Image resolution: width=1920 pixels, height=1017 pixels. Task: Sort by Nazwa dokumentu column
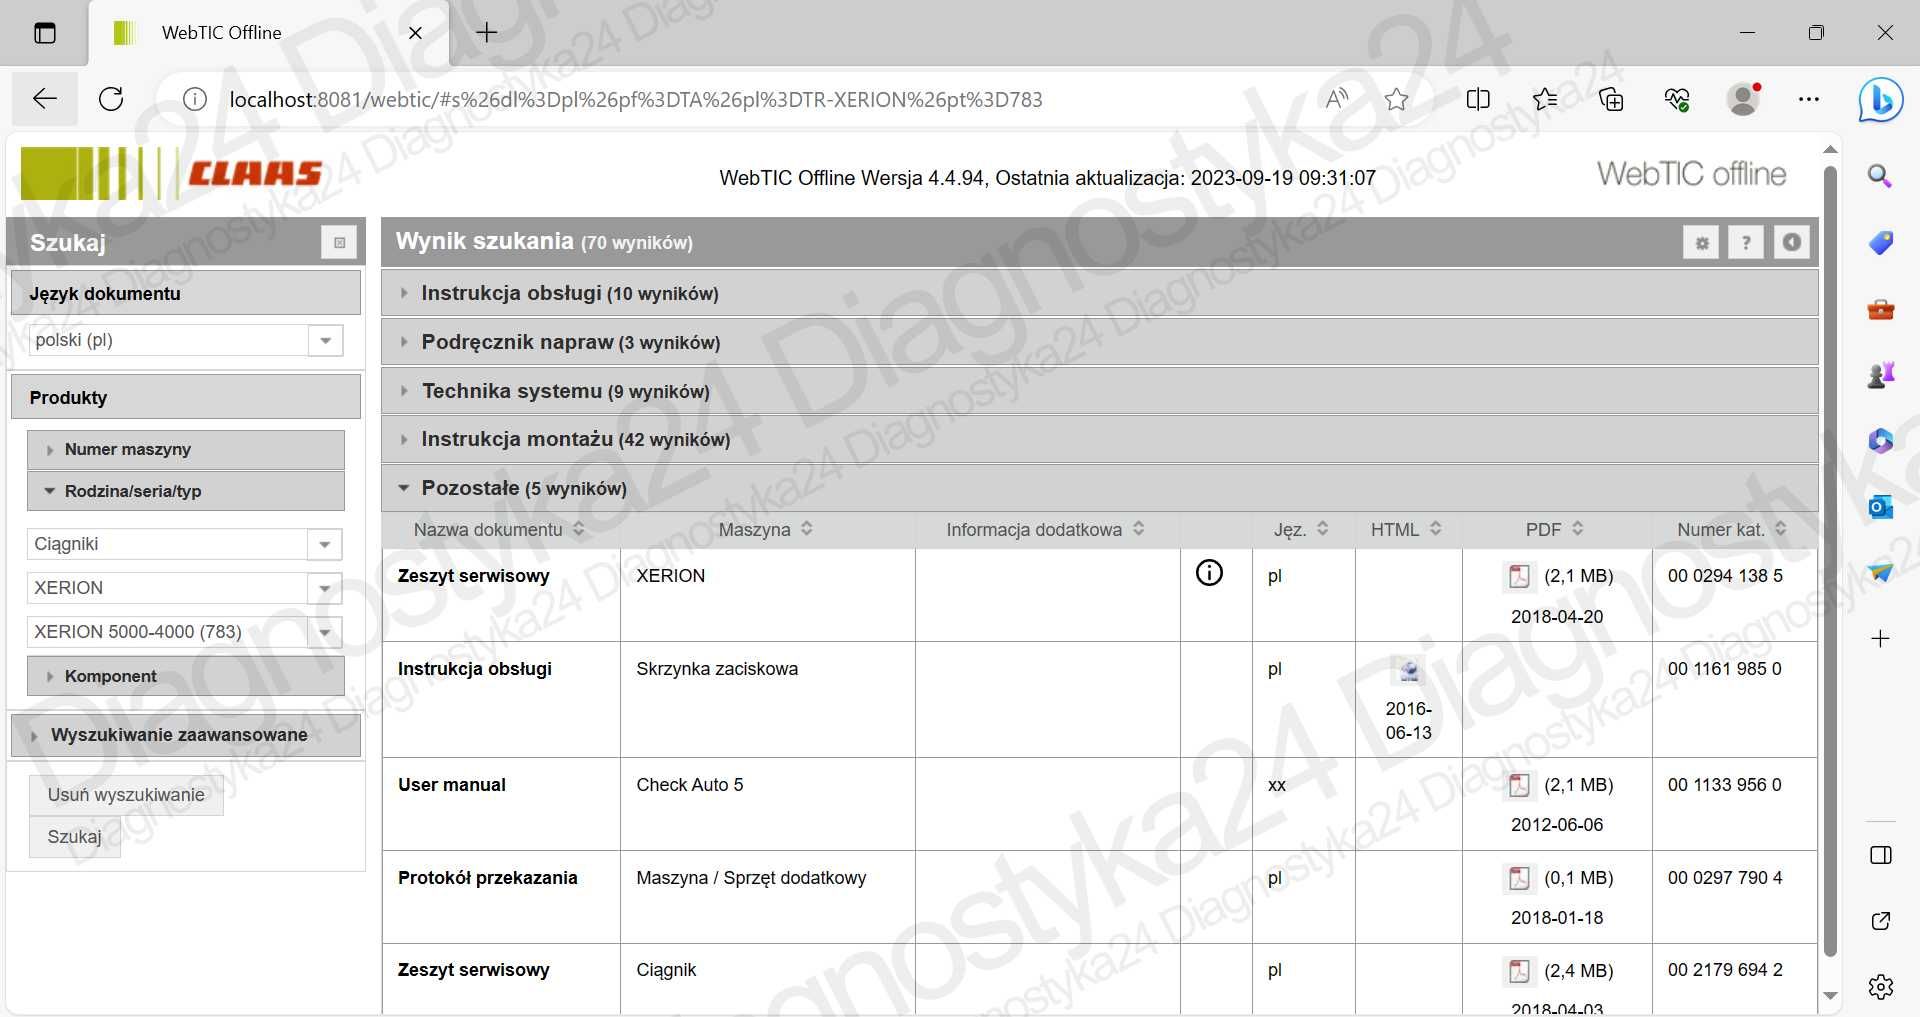pyautogui.click(x=501, y=530)
